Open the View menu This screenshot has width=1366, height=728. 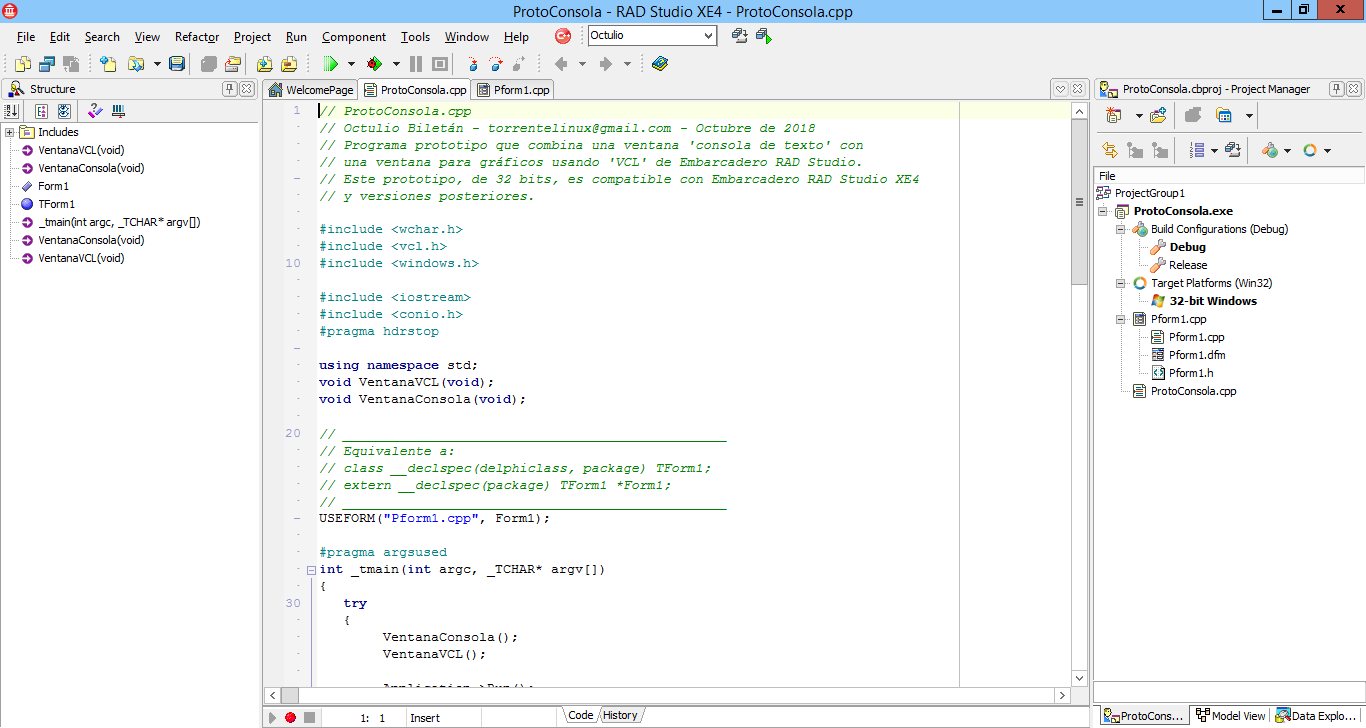pos(147,37)
